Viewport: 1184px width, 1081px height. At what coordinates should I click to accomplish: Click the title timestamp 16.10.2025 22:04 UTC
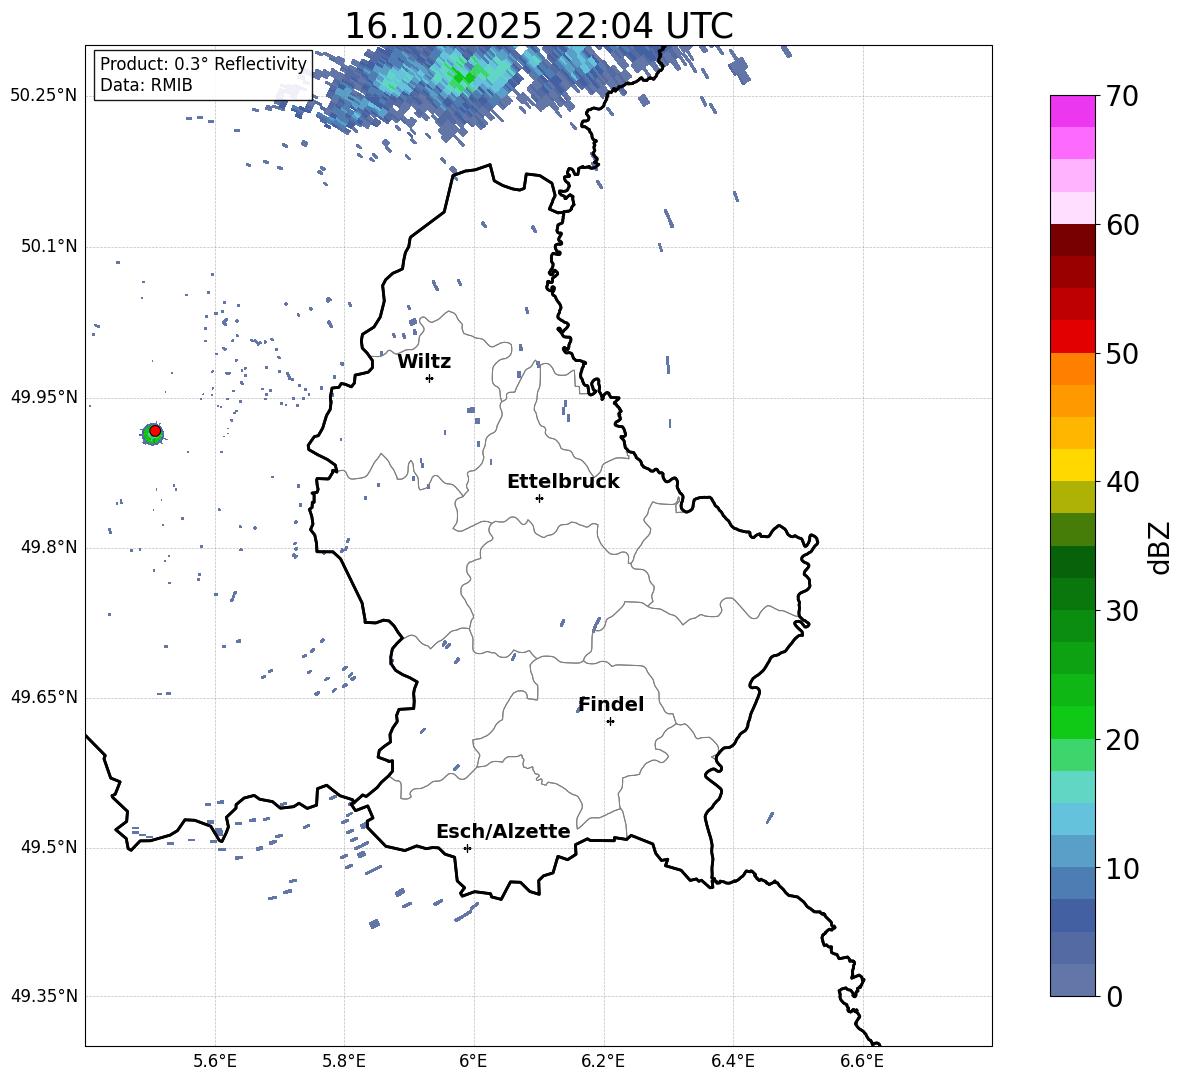(538, 26)
